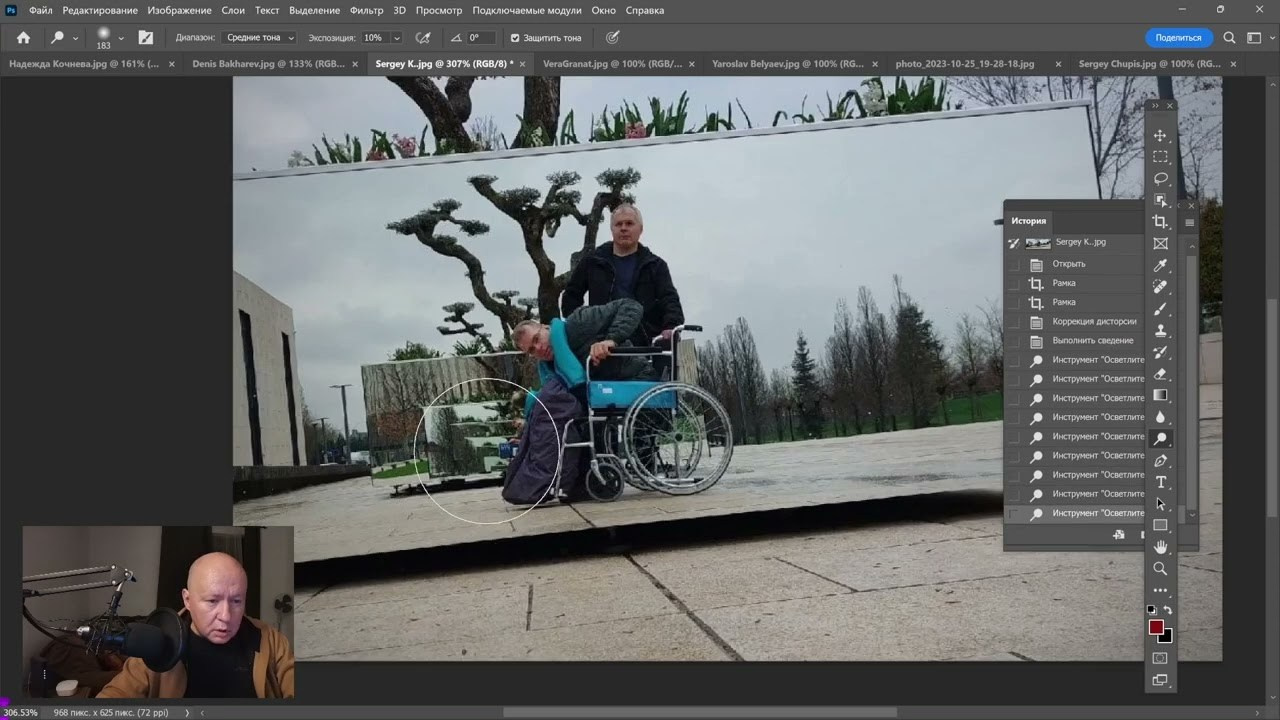
Task: Click the dark red foreground color swatch
Action: coord(1156,627)
